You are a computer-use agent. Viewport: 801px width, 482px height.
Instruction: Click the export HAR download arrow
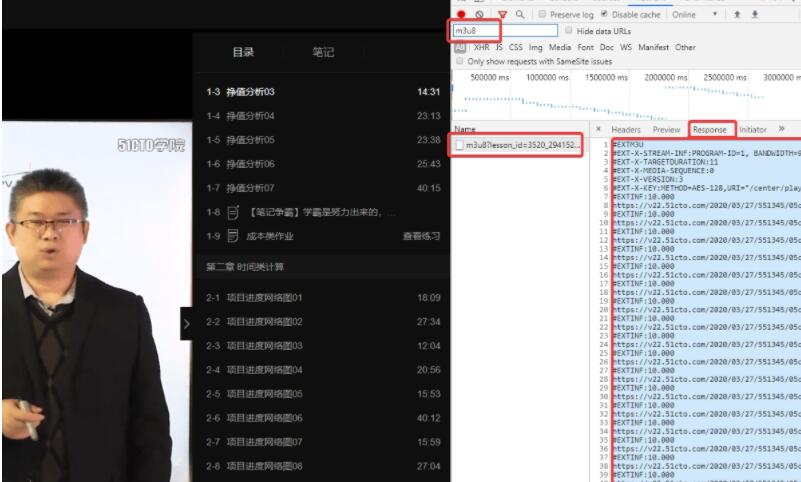(753, 15)
